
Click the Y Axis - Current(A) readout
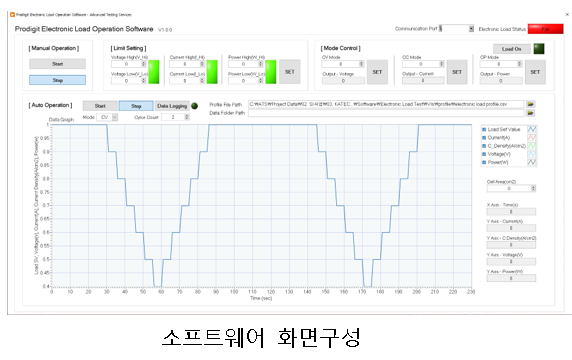pos(511,228)
